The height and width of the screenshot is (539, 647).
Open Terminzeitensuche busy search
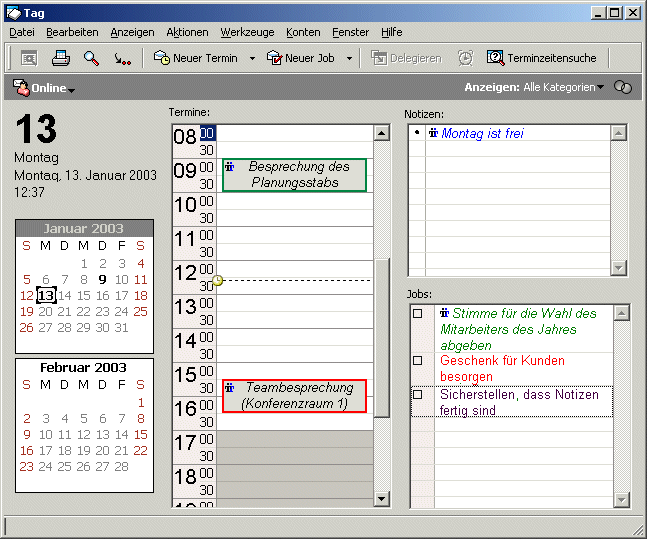point(541,58)
